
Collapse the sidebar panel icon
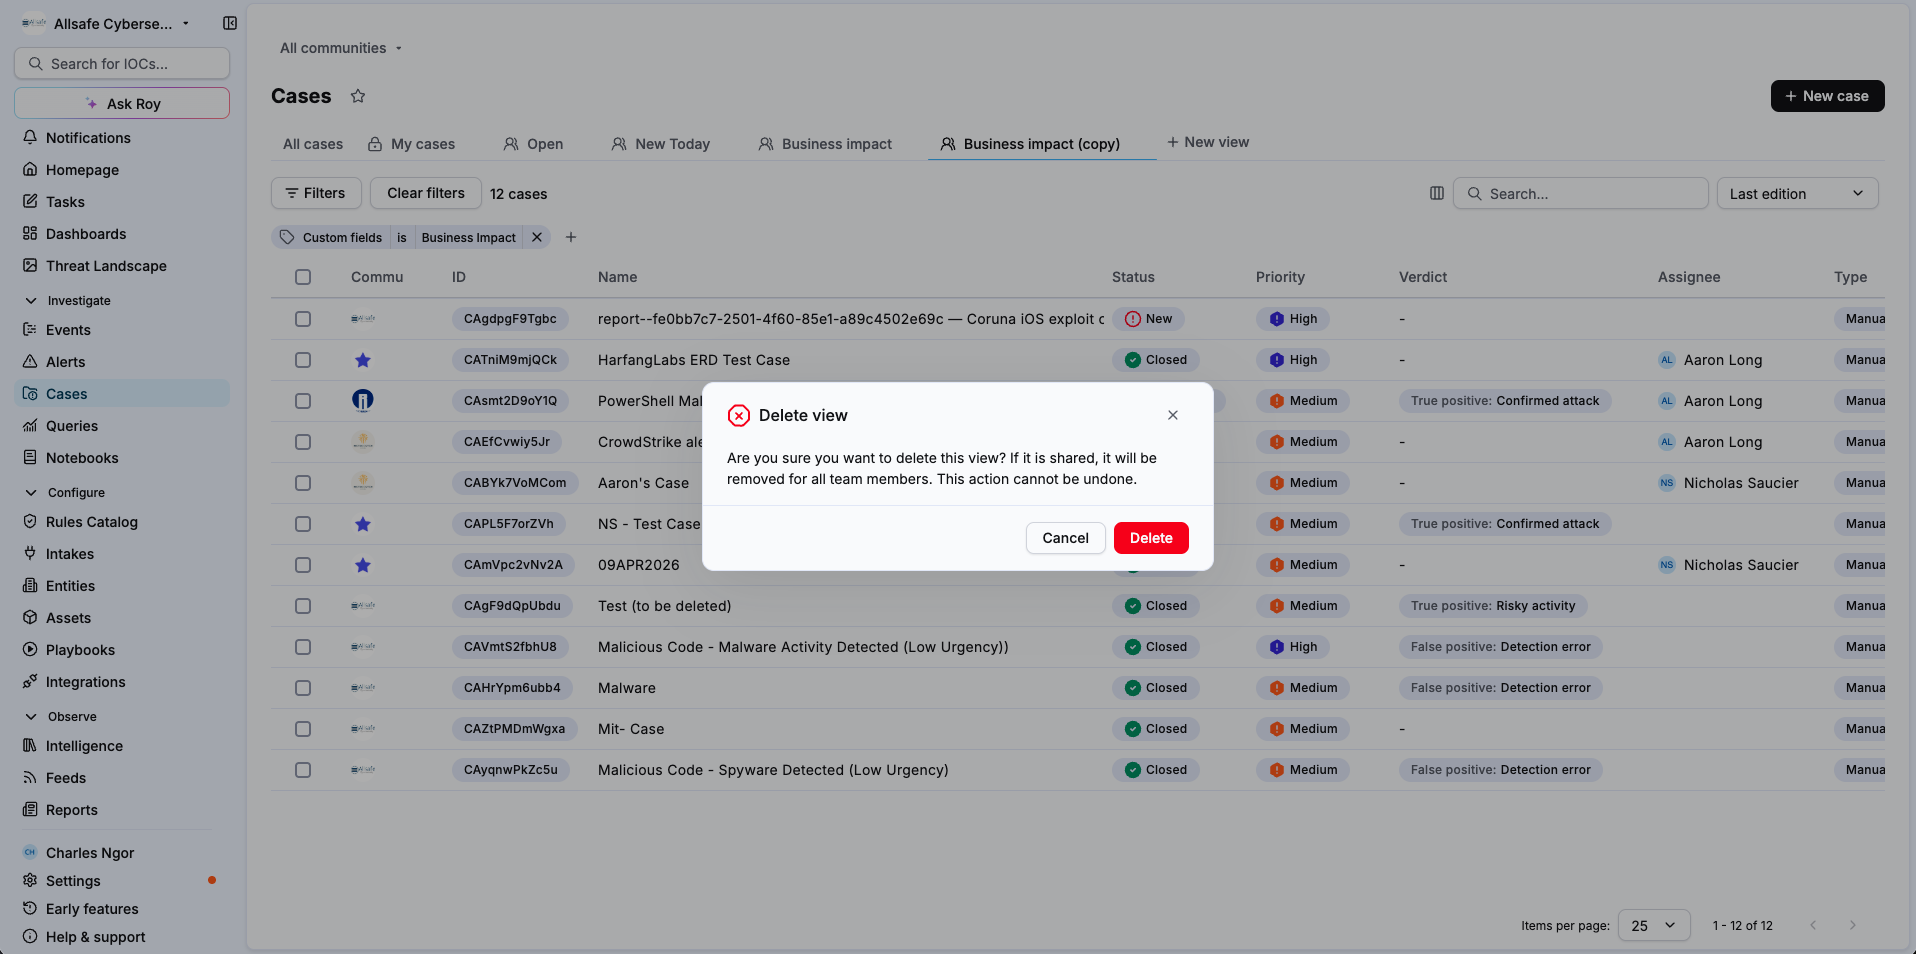tap(230, 23)
